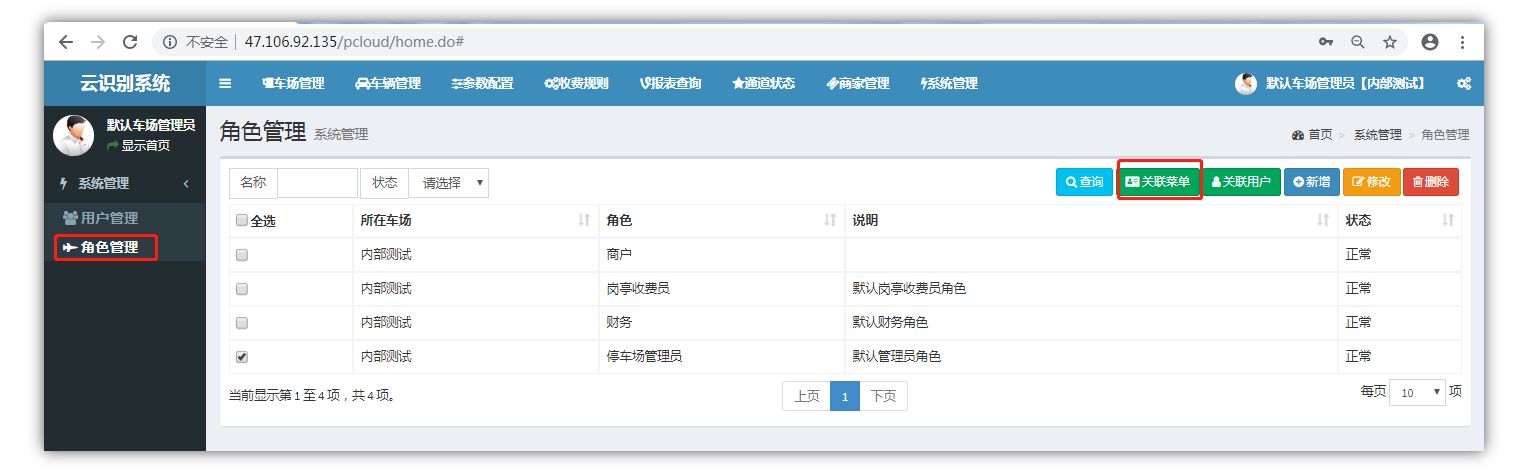Open the 收费规则 top menu
Image resolution: width=1529 pixels, height=473 pixels.
576,84
